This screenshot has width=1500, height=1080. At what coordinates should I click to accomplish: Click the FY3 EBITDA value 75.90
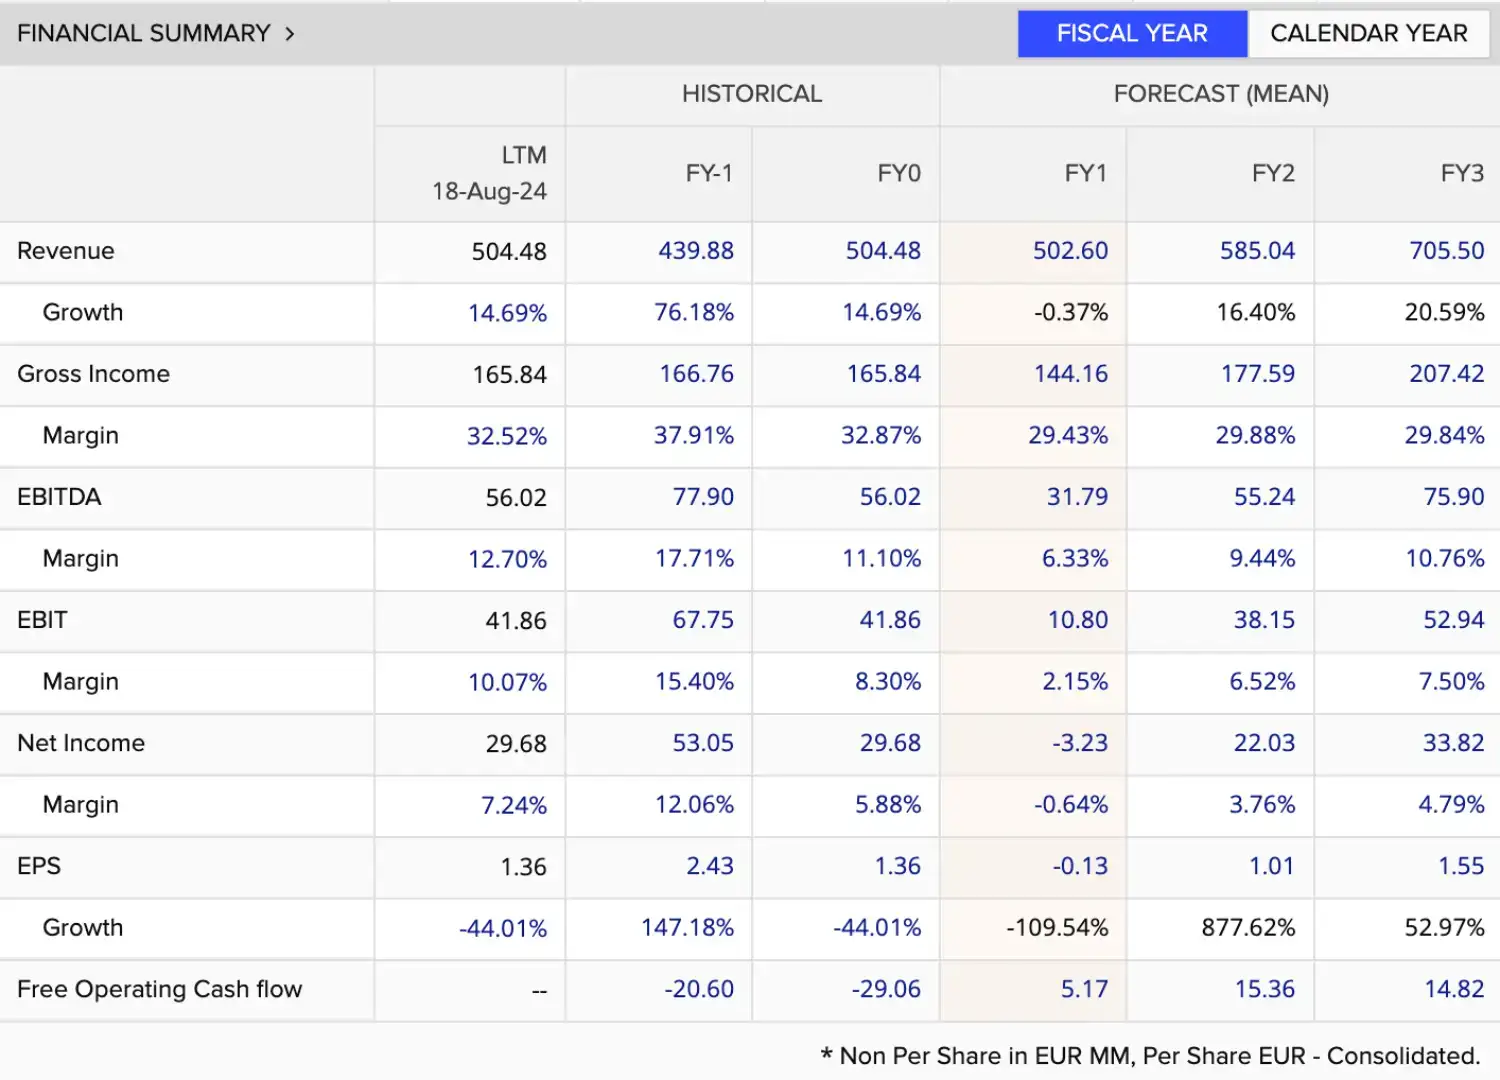[x=1454, y=497]
